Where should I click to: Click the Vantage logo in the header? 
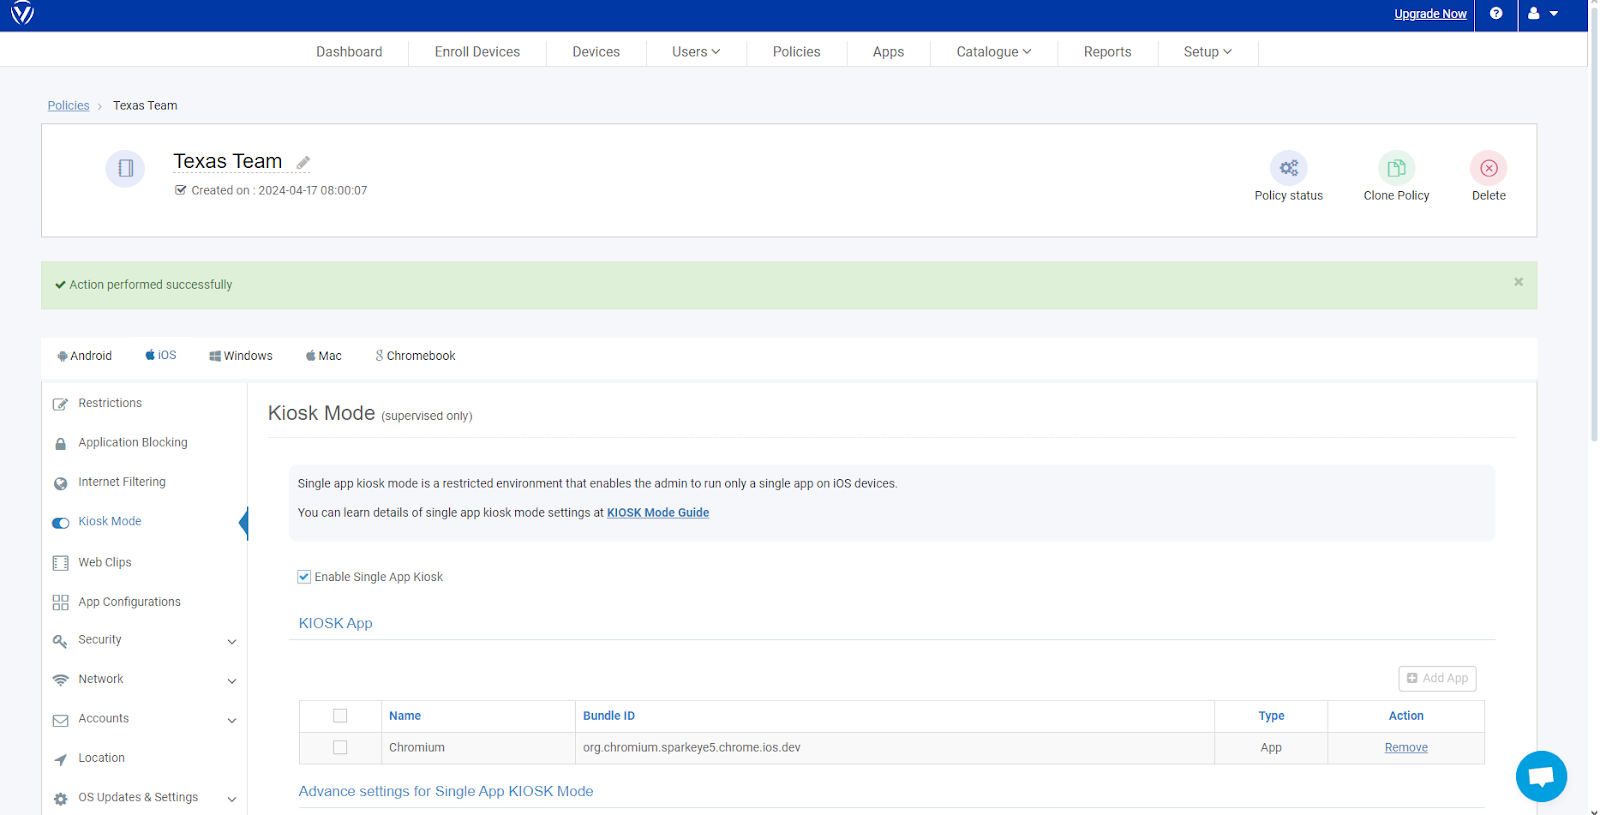(22, 13)
